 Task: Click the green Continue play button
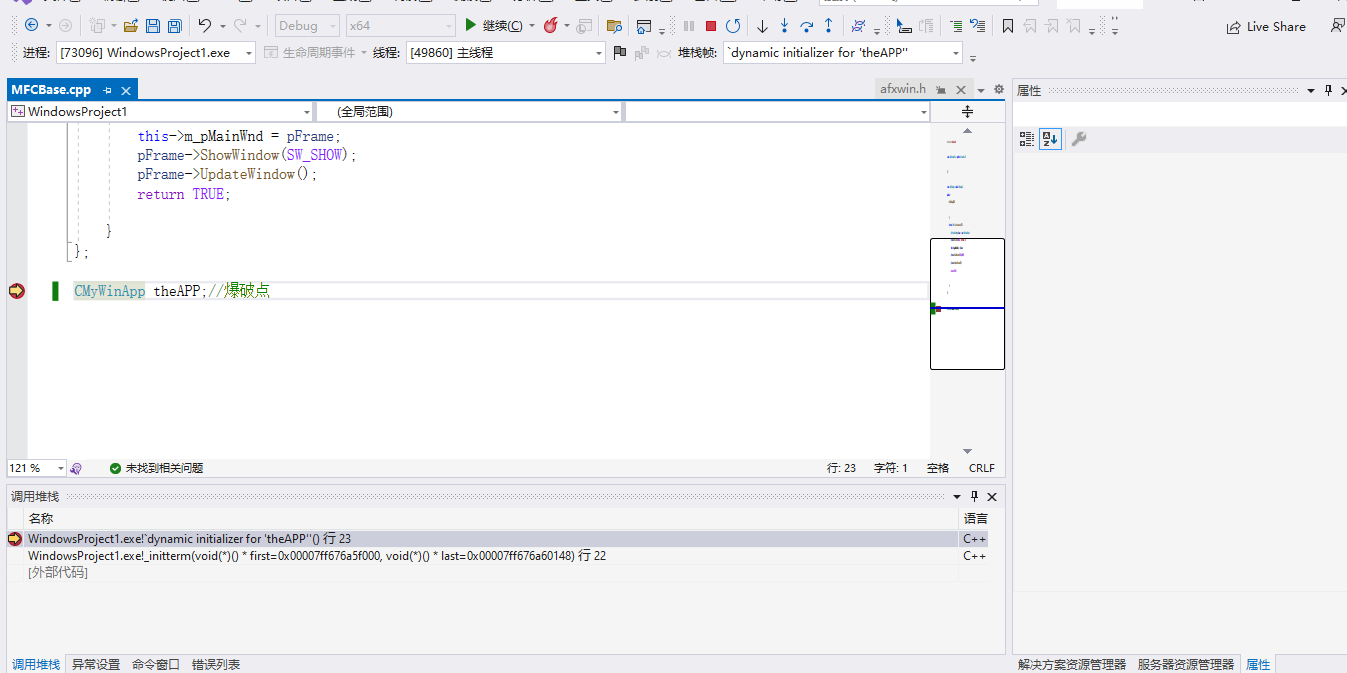point(470,25)
